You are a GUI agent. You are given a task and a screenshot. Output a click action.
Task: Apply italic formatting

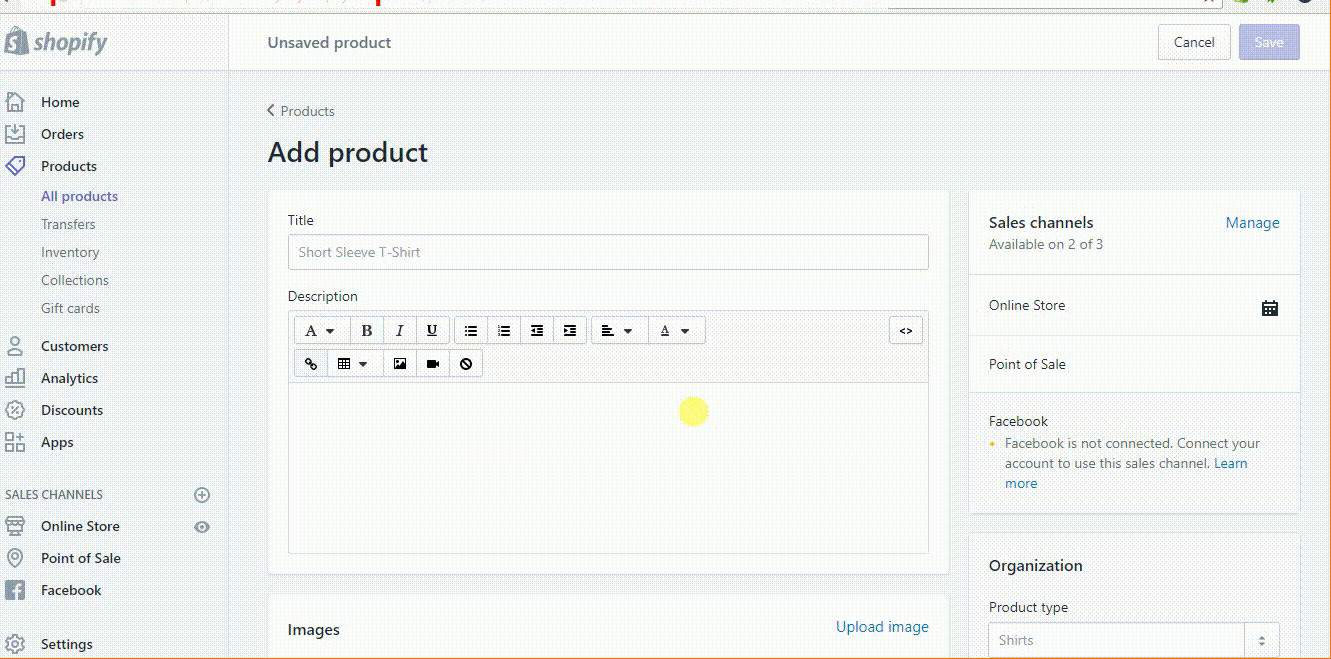[x=399, y=330]
